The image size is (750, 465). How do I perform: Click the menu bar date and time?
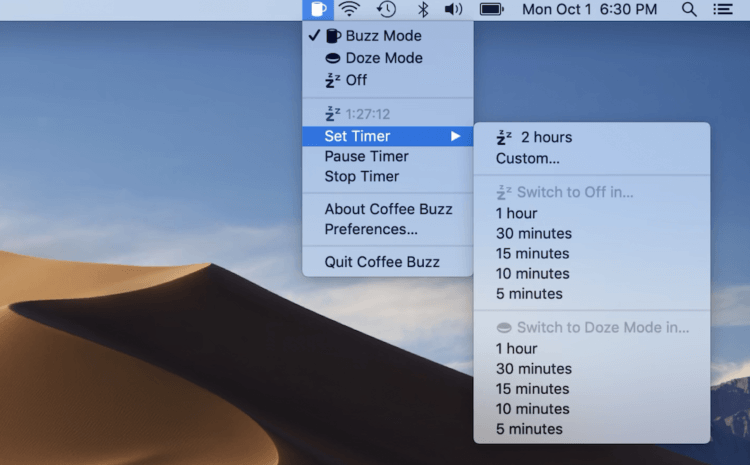coord(589,9)
